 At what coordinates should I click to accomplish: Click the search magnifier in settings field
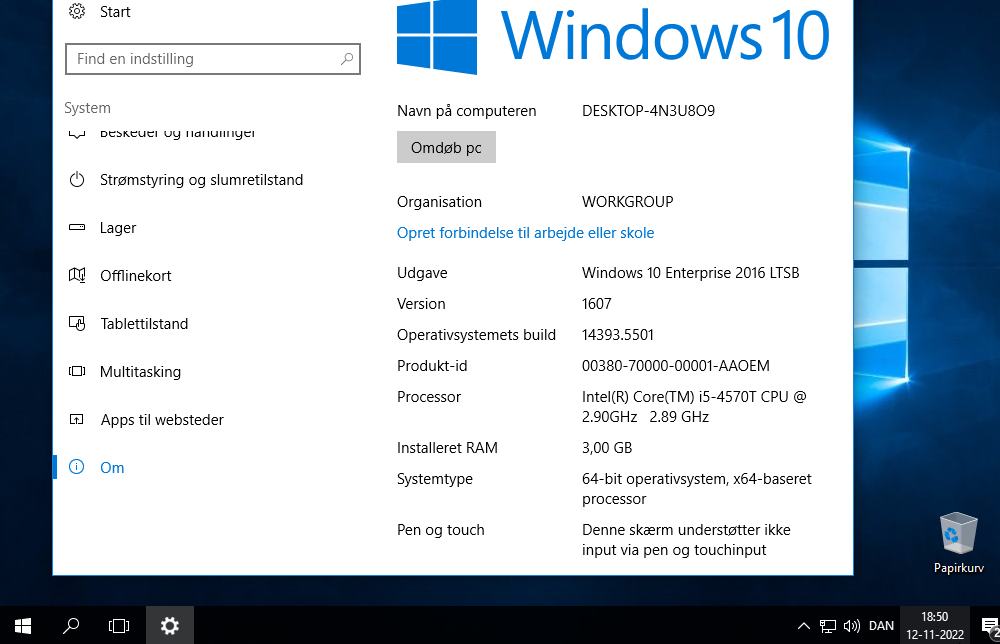[x=347, y=59]
